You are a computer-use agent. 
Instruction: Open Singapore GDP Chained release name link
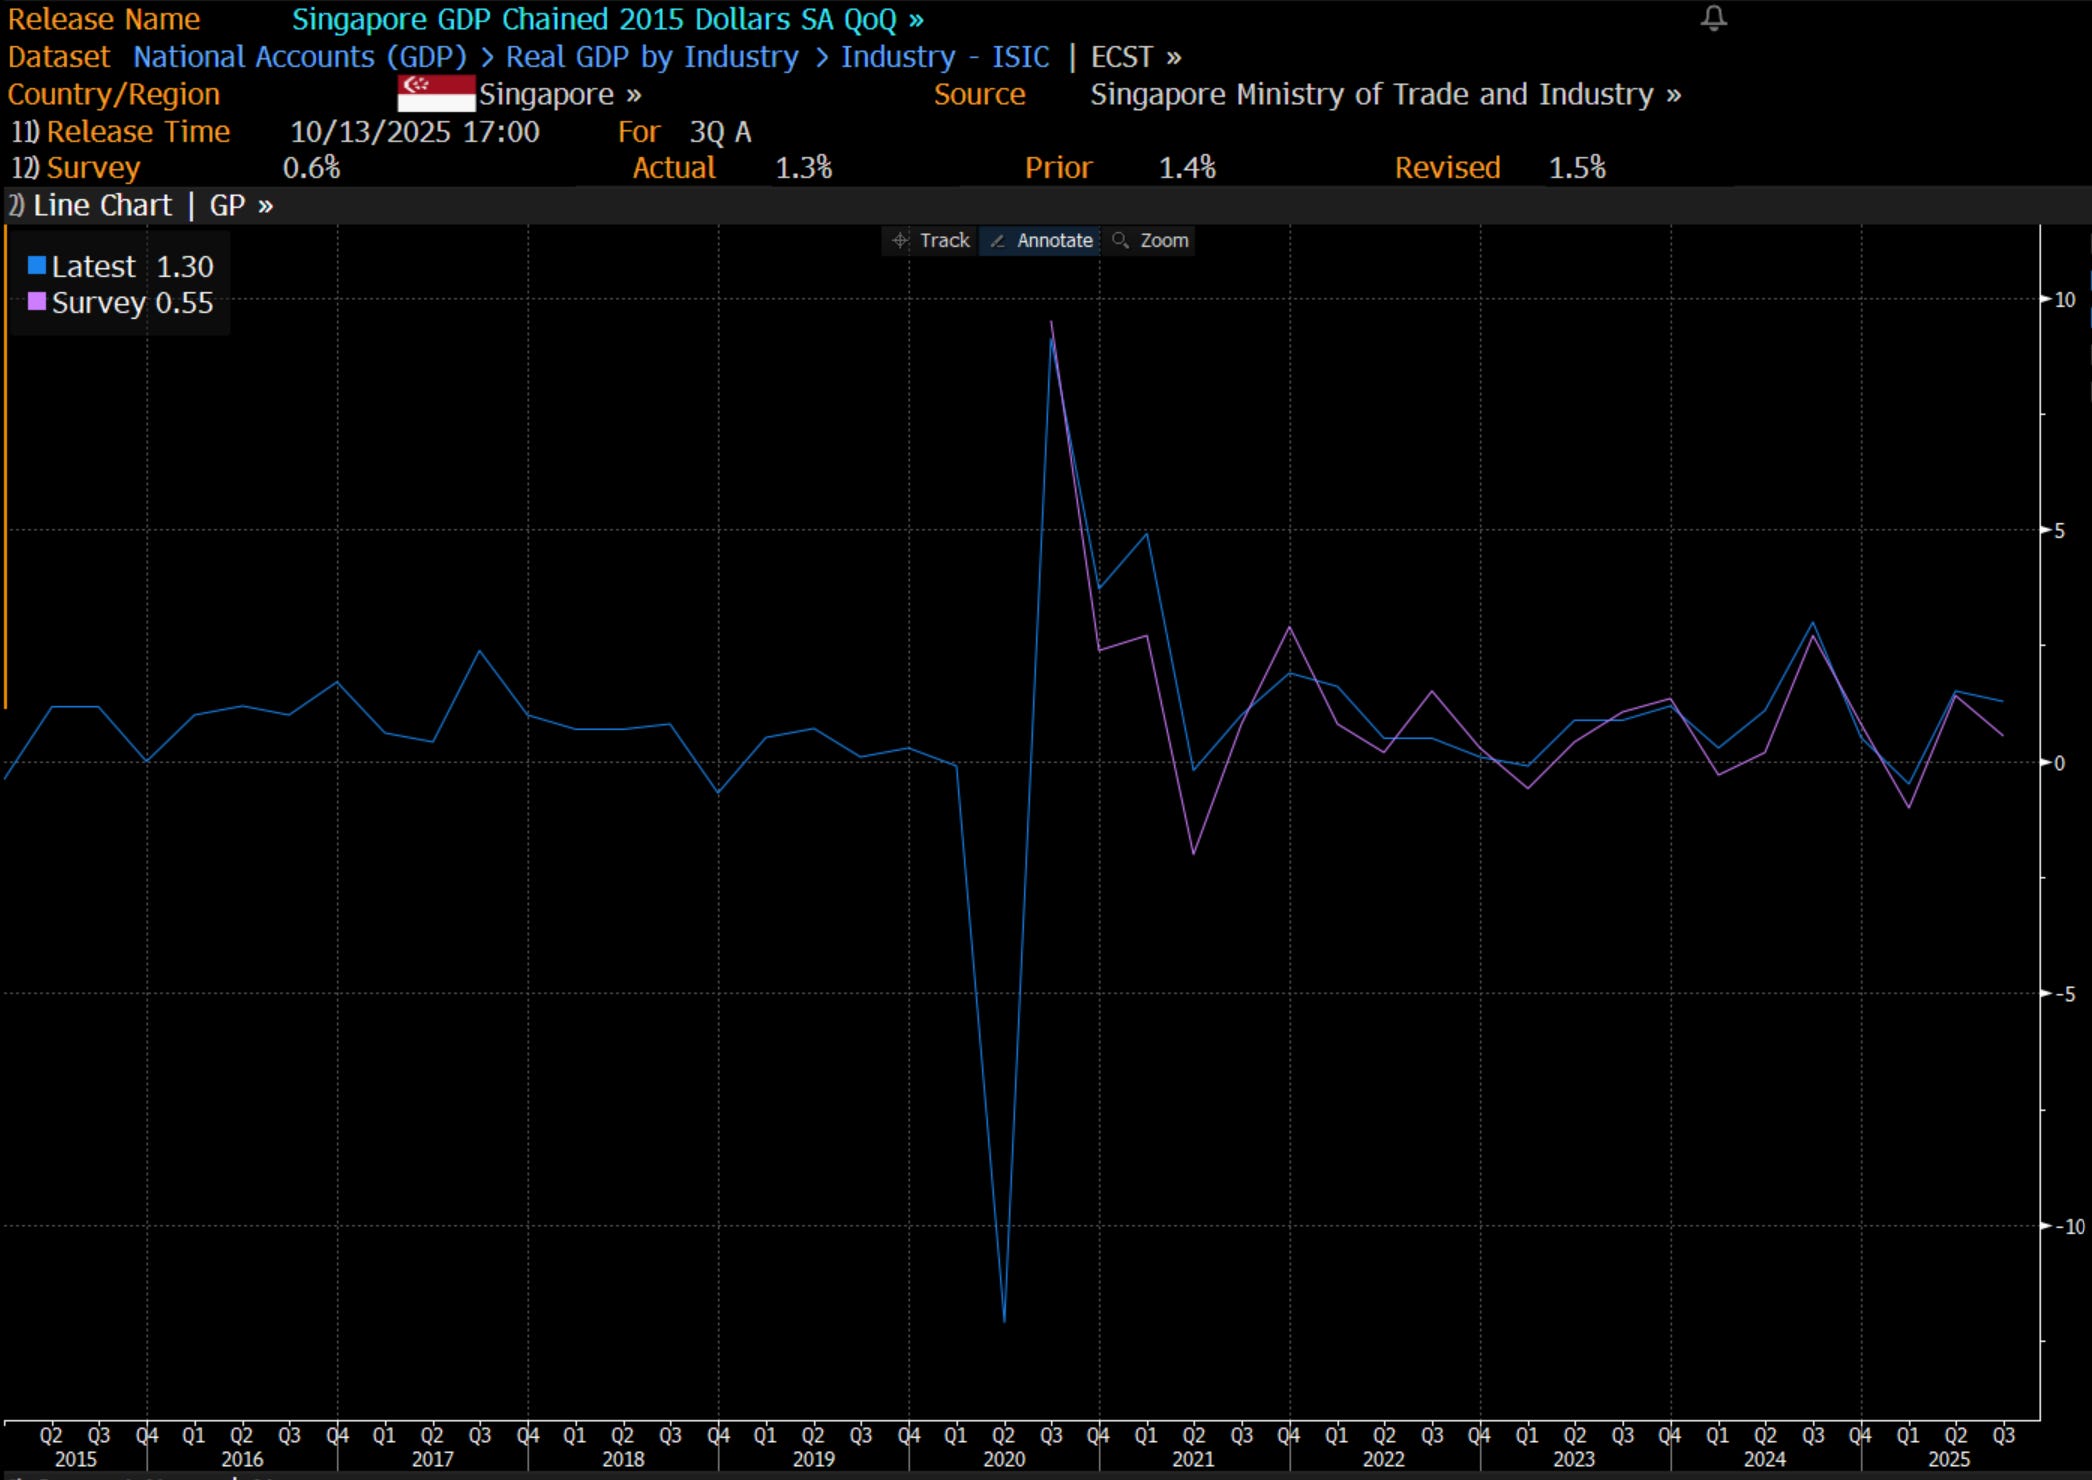606,19
